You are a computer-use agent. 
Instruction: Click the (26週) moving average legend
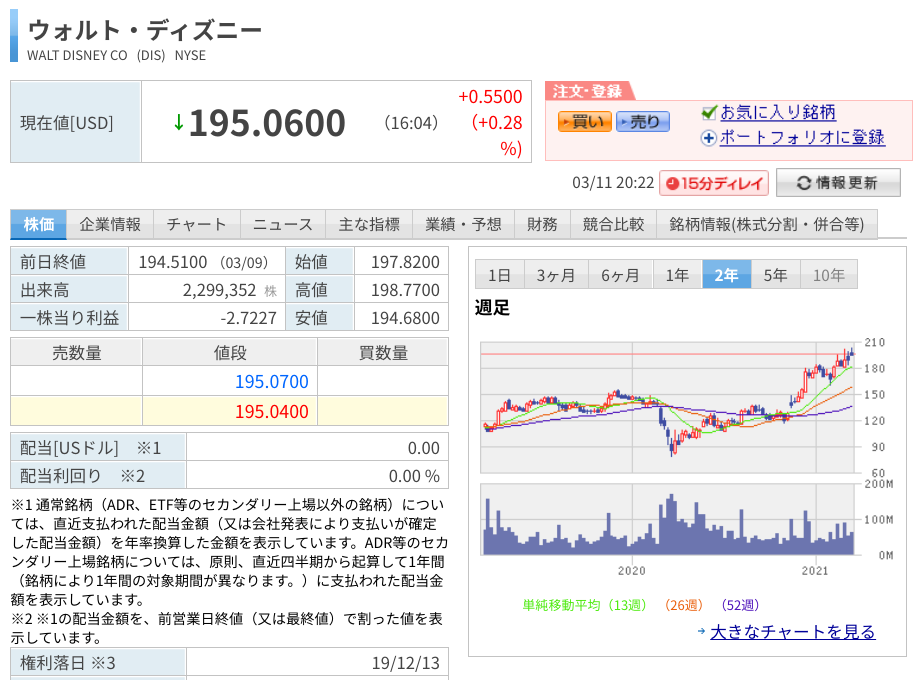tap(684, 605)
